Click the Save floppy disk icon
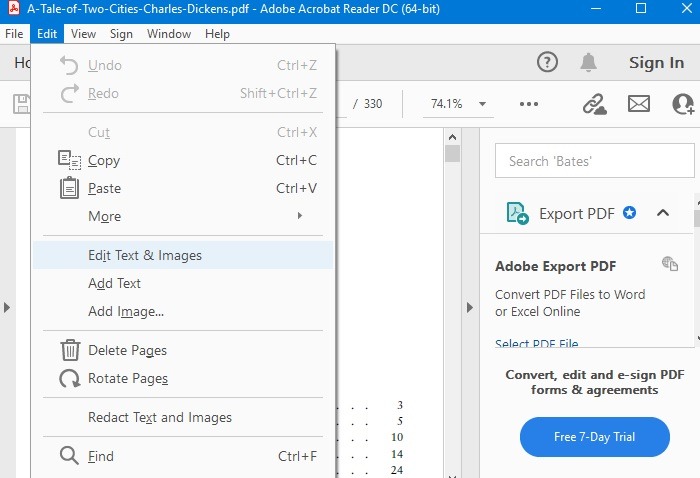 coord(21,104)
